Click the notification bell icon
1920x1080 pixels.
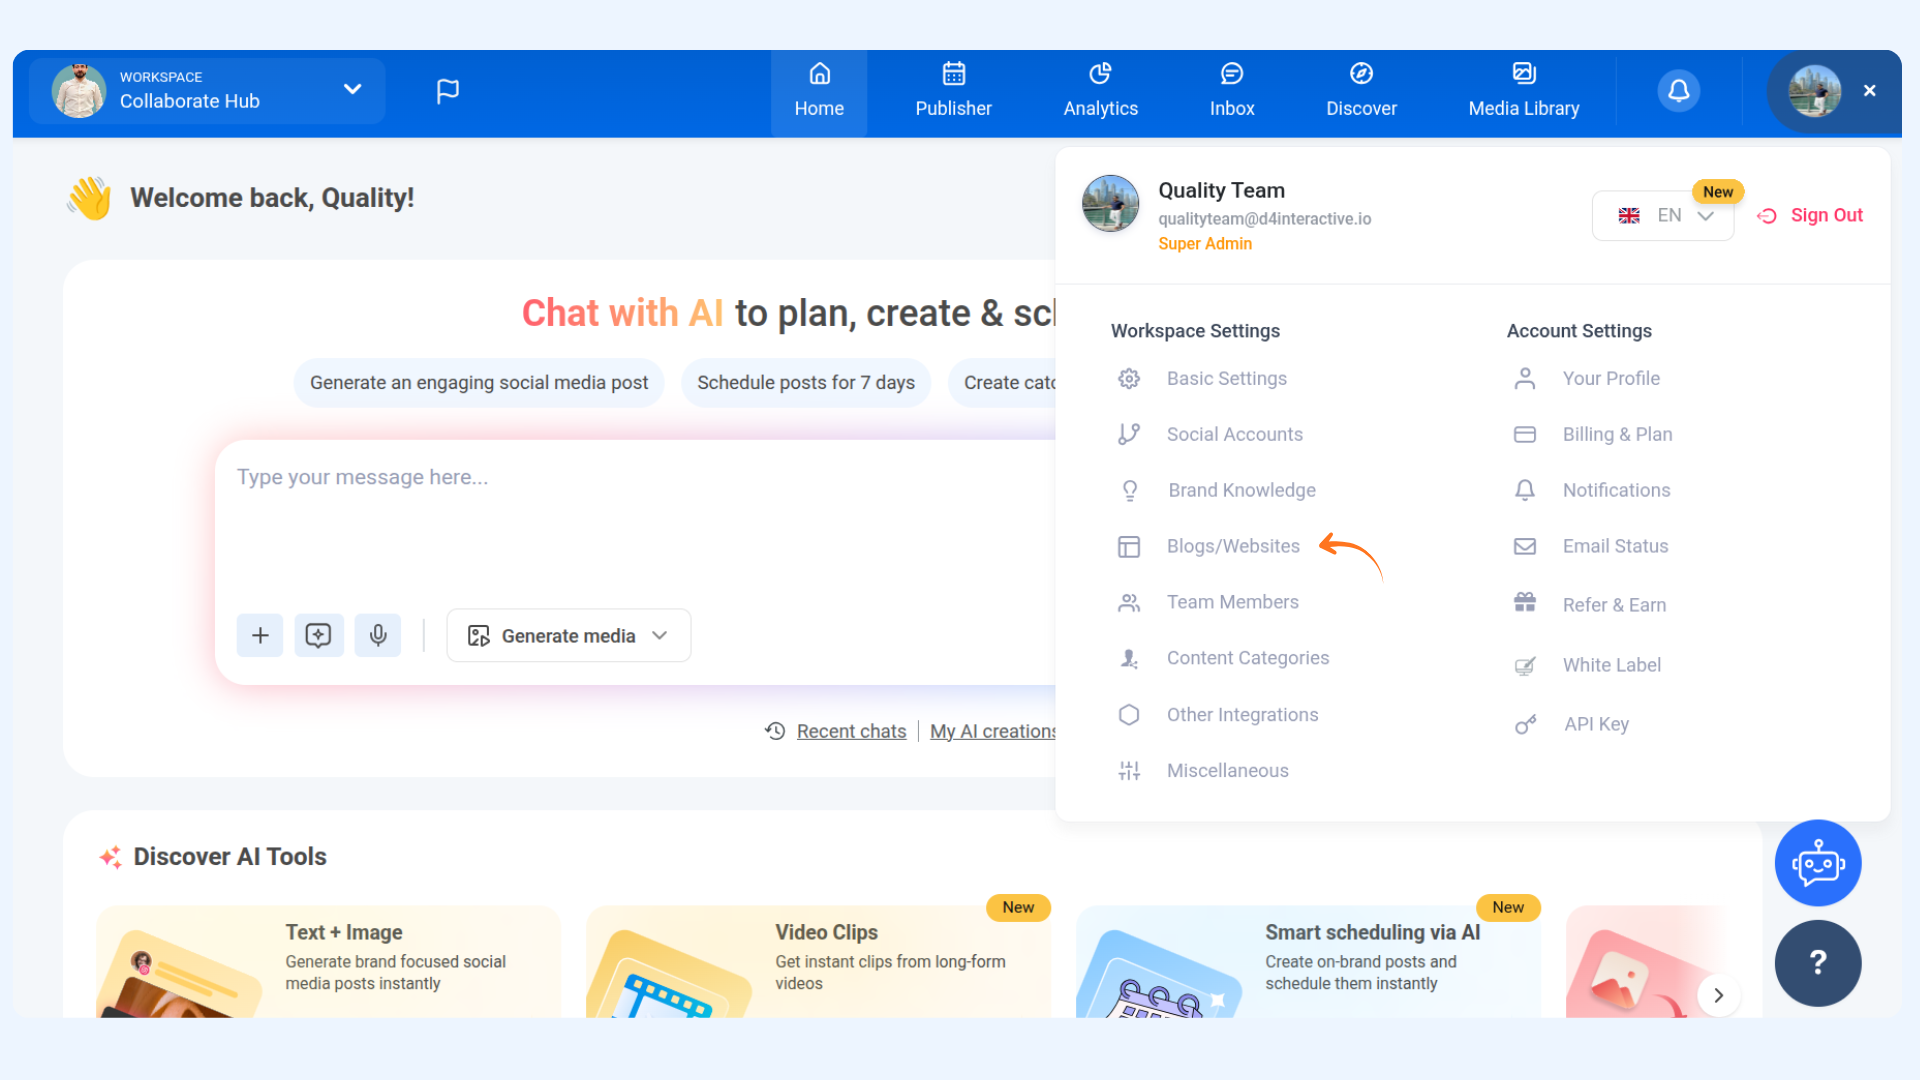tap(1678, 91)
